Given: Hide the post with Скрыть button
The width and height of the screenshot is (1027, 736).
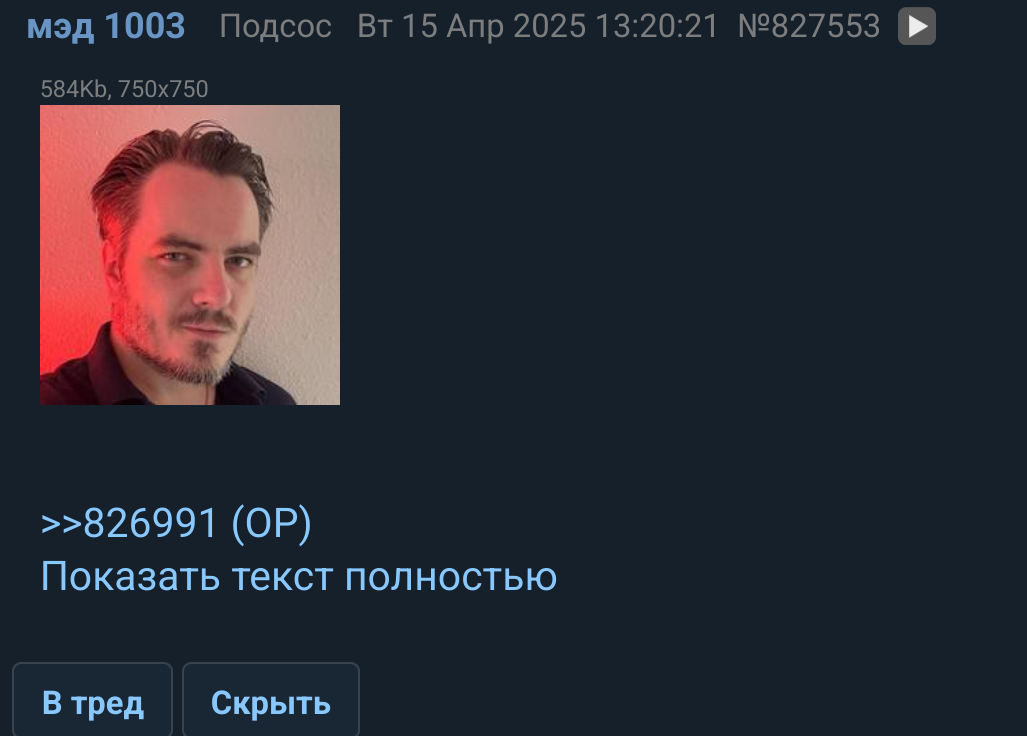Looking at the screenshot, I should (x=271, y=701).
